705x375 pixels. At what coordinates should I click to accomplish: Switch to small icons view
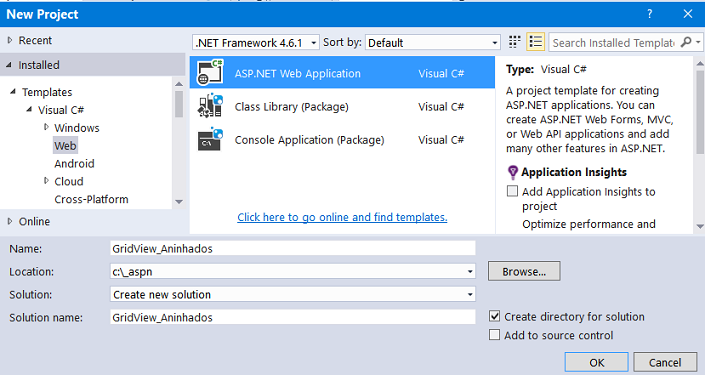pos(514,42)
